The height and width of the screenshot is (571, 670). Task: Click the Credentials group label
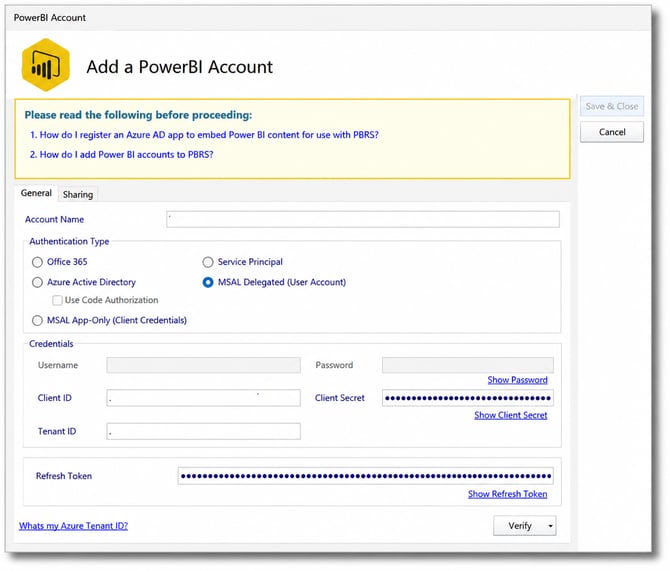pyautogui.click(x=51, y=344)
